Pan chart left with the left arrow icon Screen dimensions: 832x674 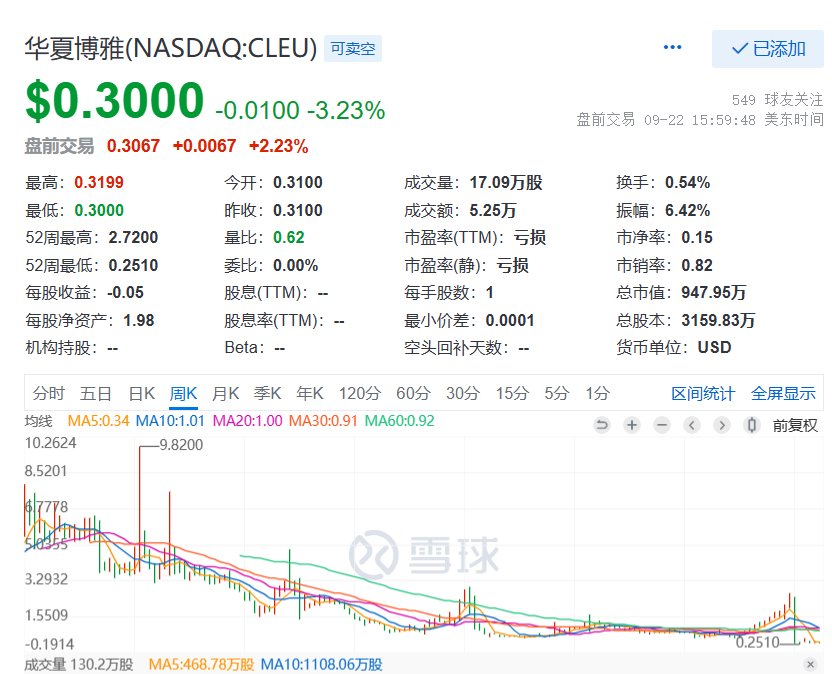(691, 425)
